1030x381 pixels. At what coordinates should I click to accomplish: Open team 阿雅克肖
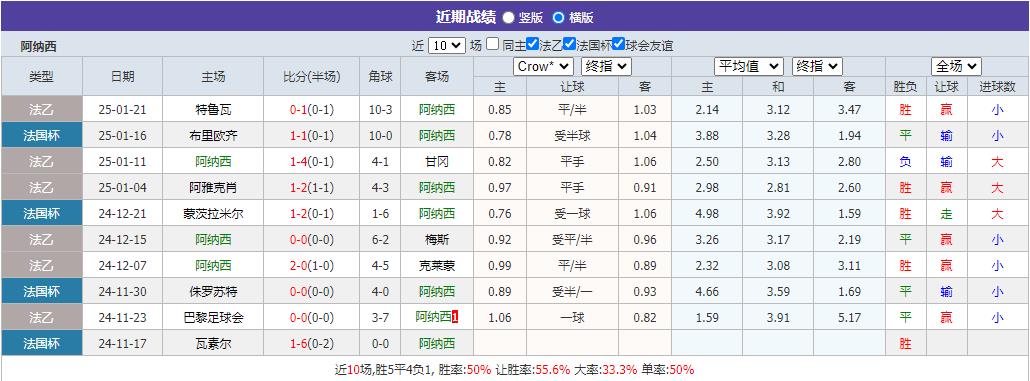point(213,188)
